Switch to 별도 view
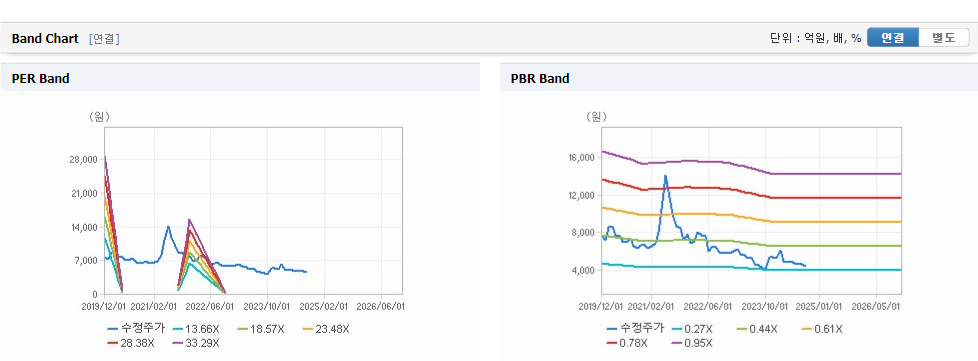 944,37
